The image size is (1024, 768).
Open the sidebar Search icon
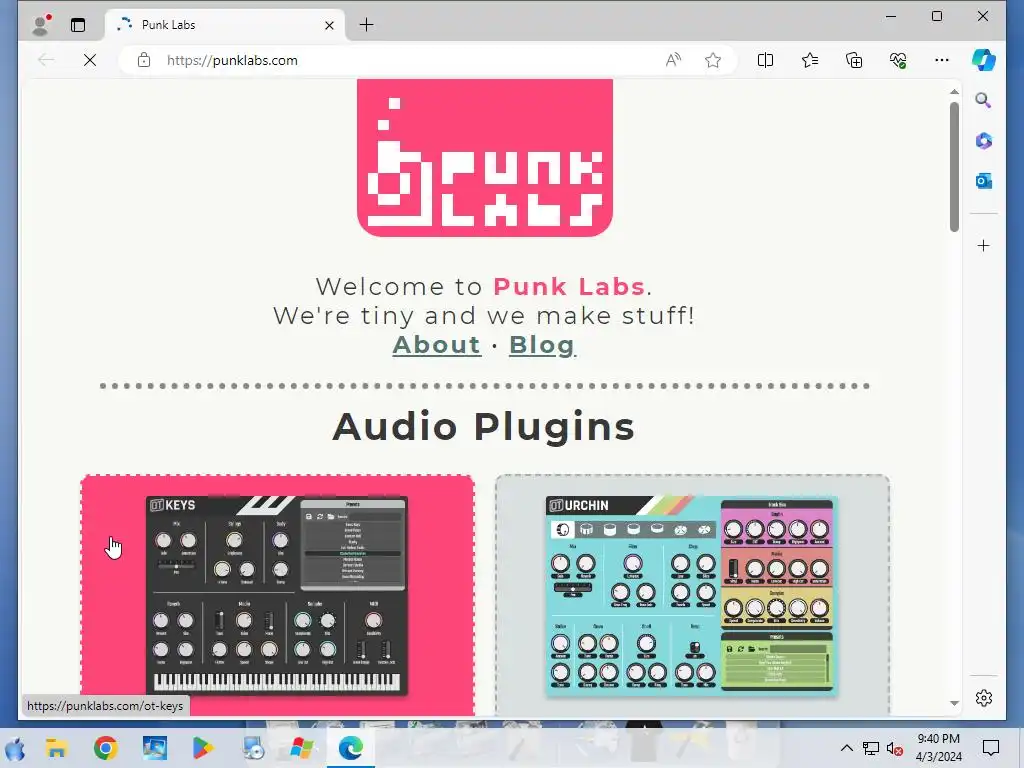pyautogui.click(x=984, y=101)
